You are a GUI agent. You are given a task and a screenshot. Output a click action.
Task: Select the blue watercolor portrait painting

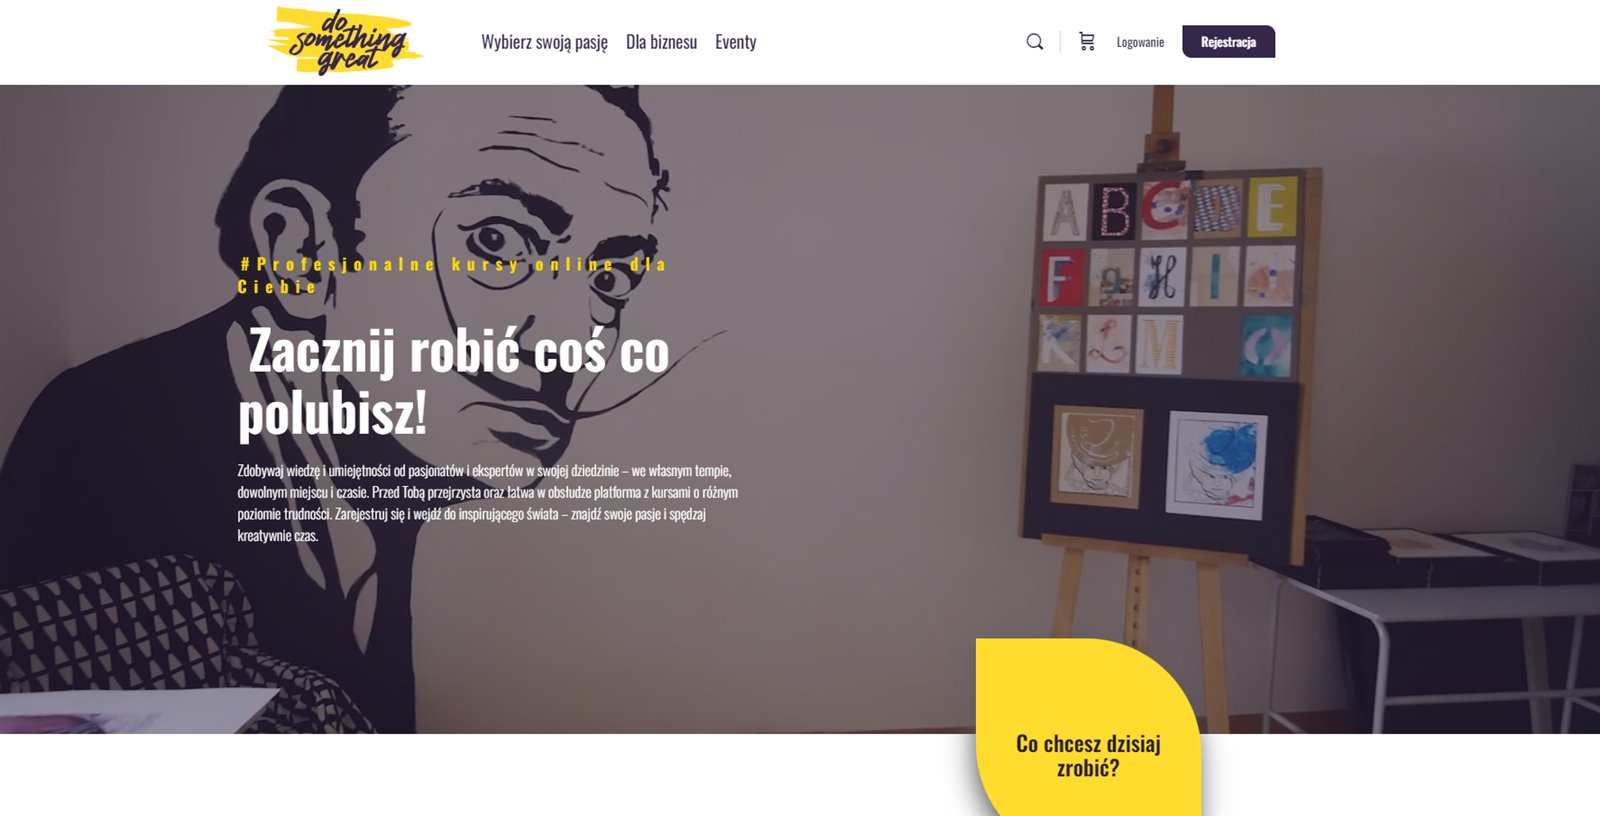click(x=1216, y=465)
